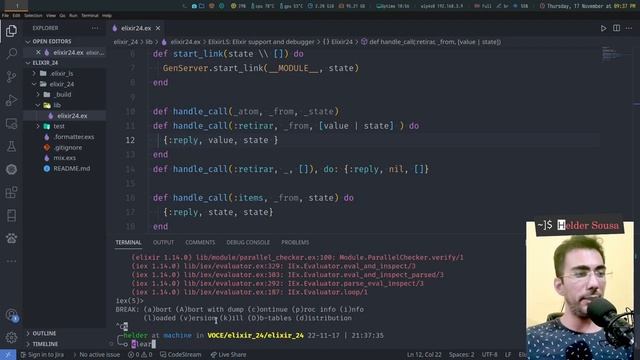Open Remote Explorer view

(11, 123)
